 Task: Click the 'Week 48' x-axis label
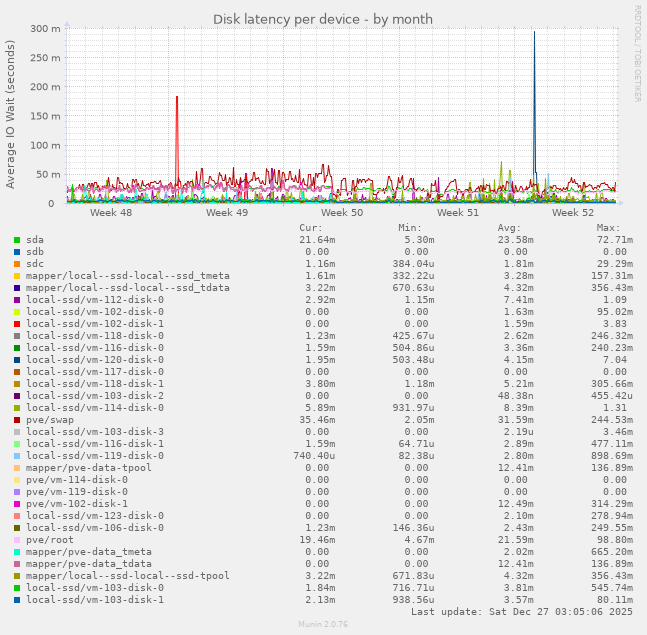(111, 212)
